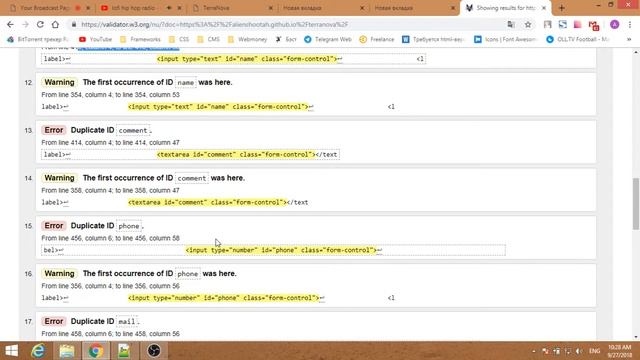Click highlighted textarea code in error 13
The image size is (640, 360).
click(x=236, y=154)
